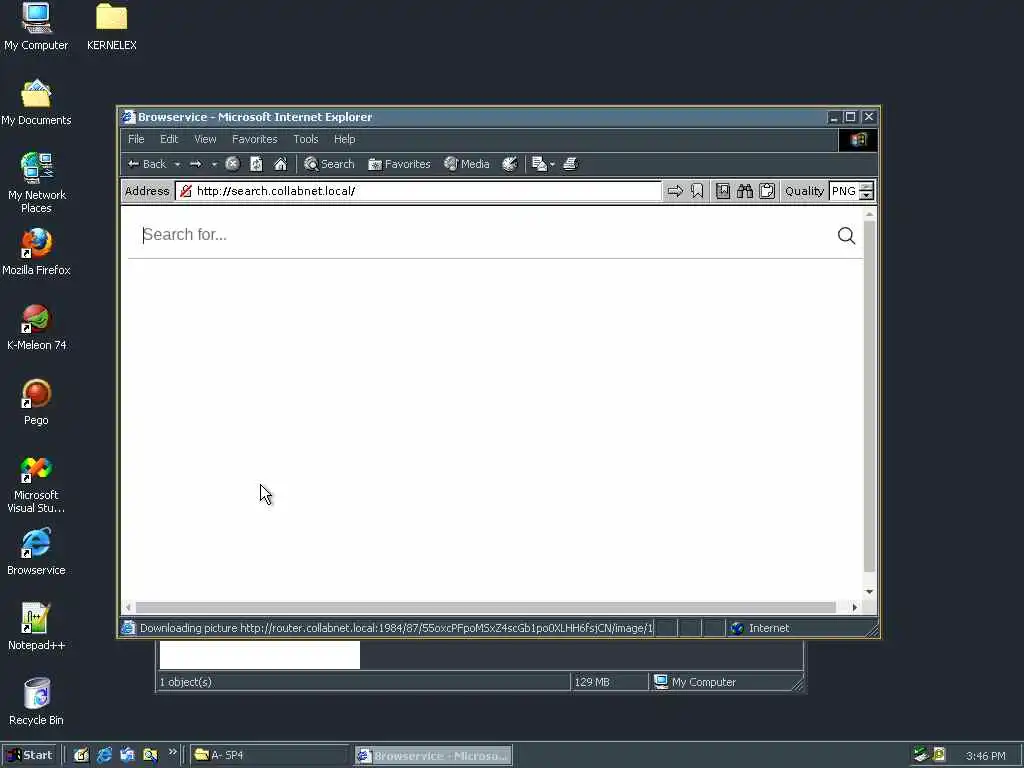
Task: Click the vertical scrollbar down arrow
Action: [x=869, y=592]
